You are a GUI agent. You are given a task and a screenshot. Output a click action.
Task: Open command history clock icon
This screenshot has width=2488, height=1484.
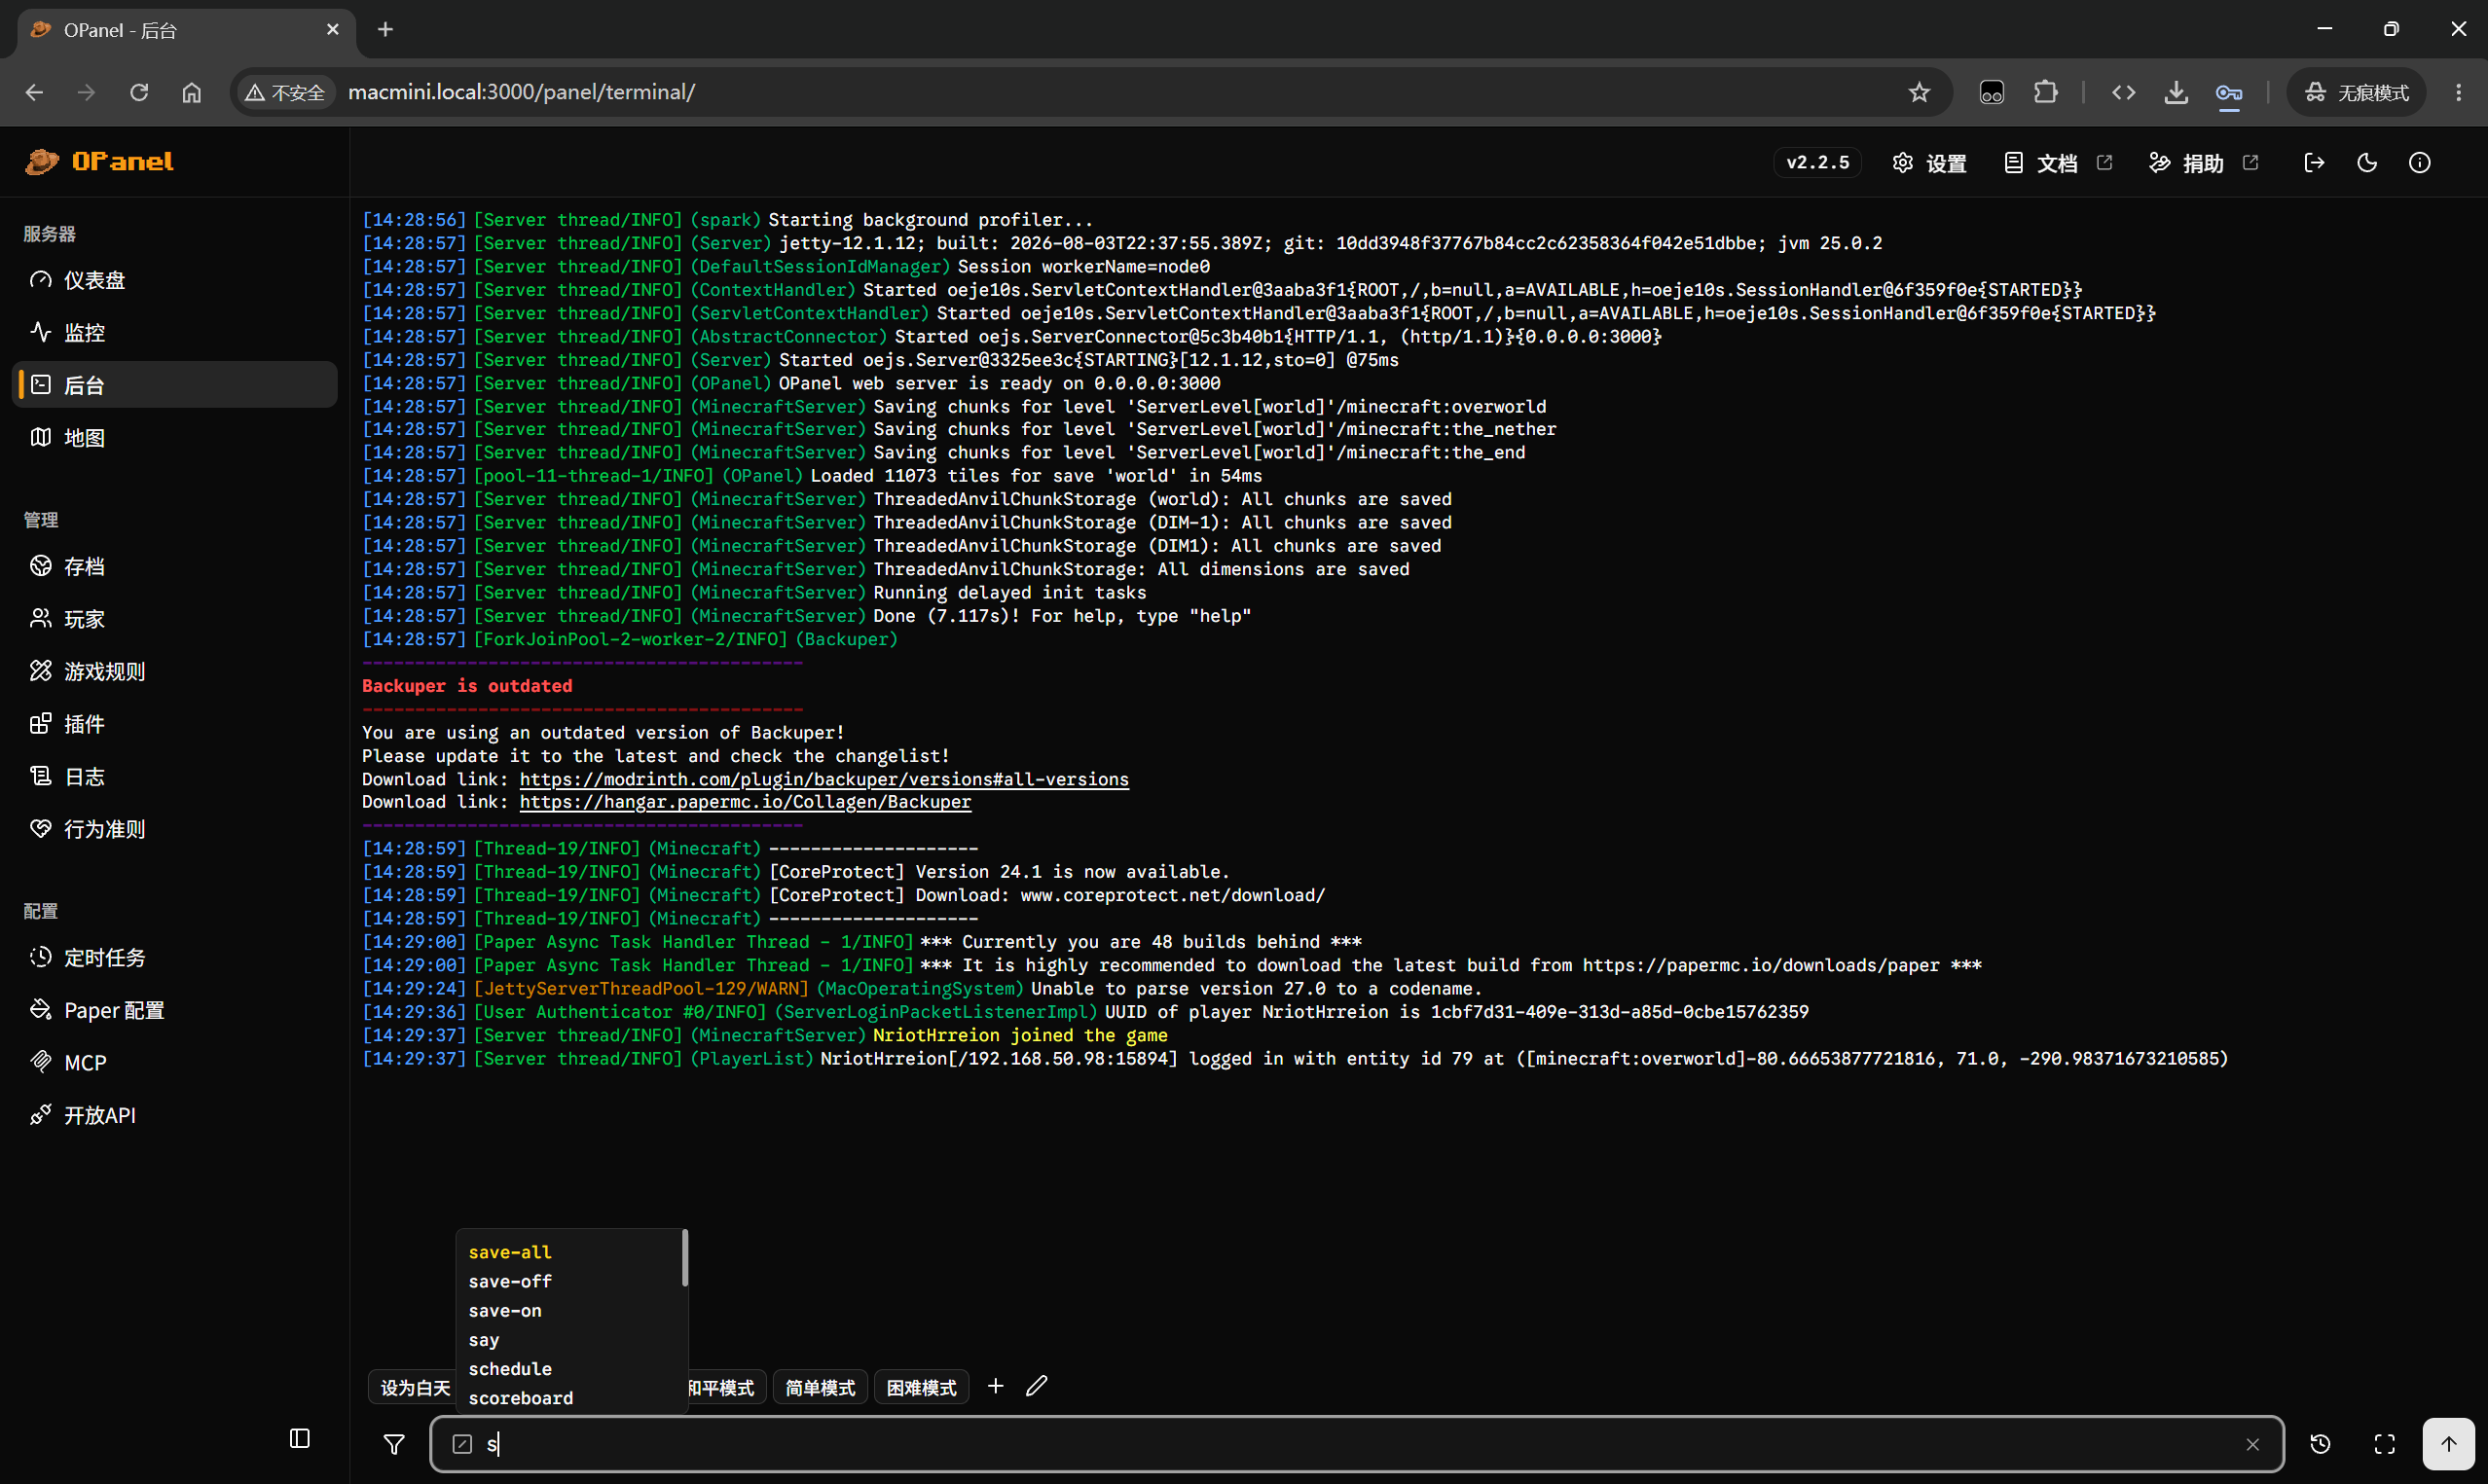click(2320, 1444)
